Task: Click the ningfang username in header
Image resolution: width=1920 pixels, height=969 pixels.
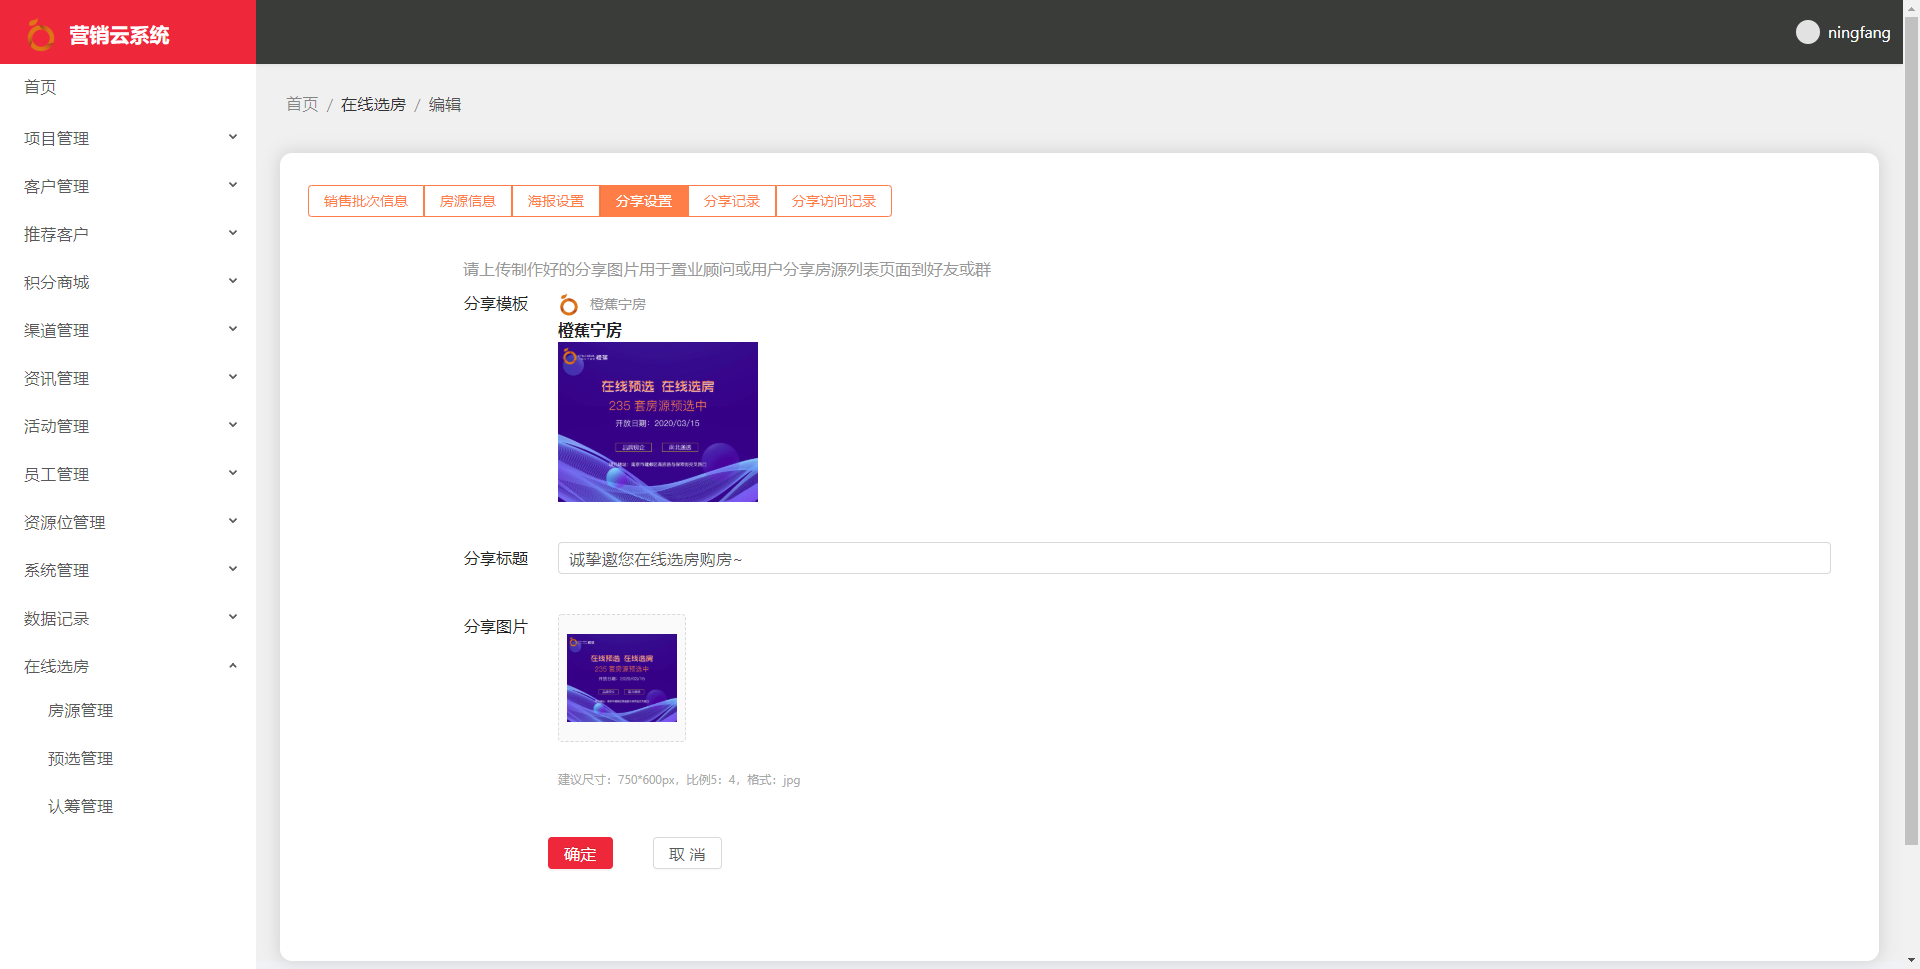Action: point(1859,32)
